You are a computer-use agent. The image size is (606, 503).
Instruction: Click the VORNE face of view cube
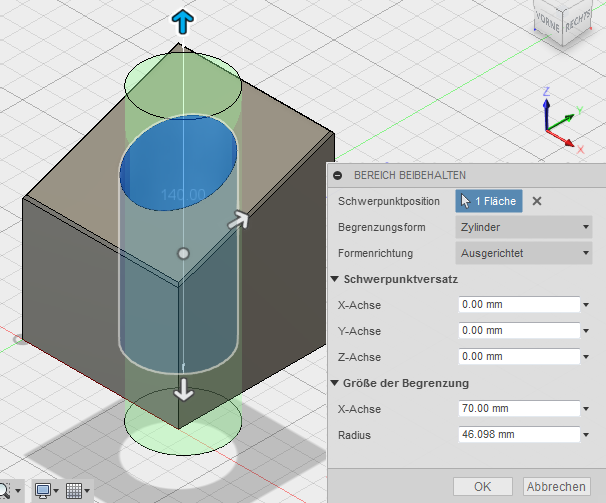547,21
